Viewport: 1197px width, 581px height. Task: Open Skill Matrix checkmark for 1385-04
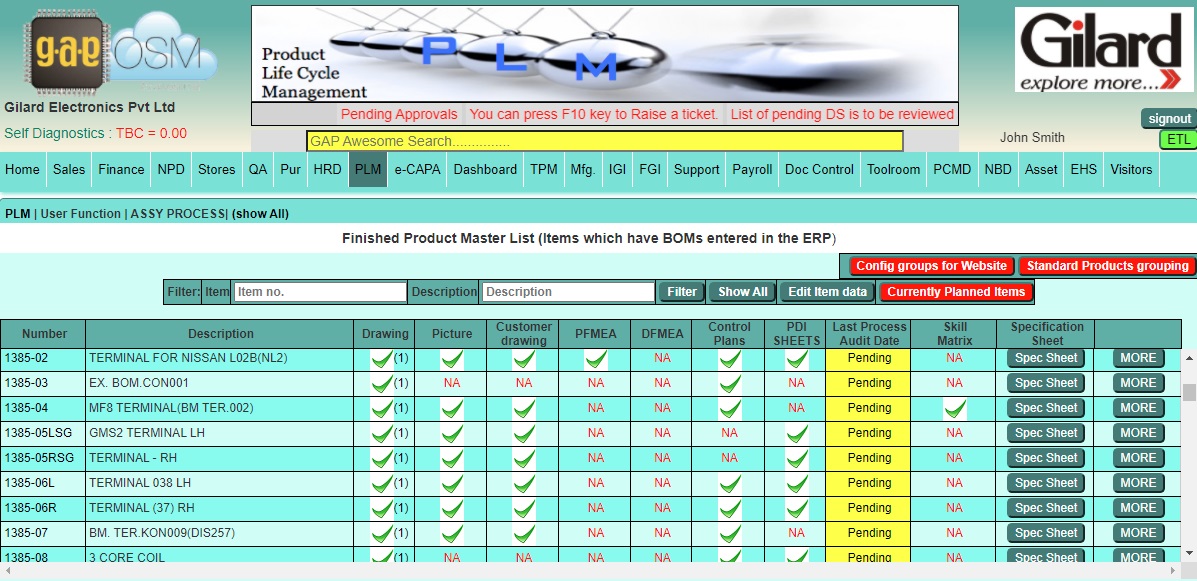954,408
